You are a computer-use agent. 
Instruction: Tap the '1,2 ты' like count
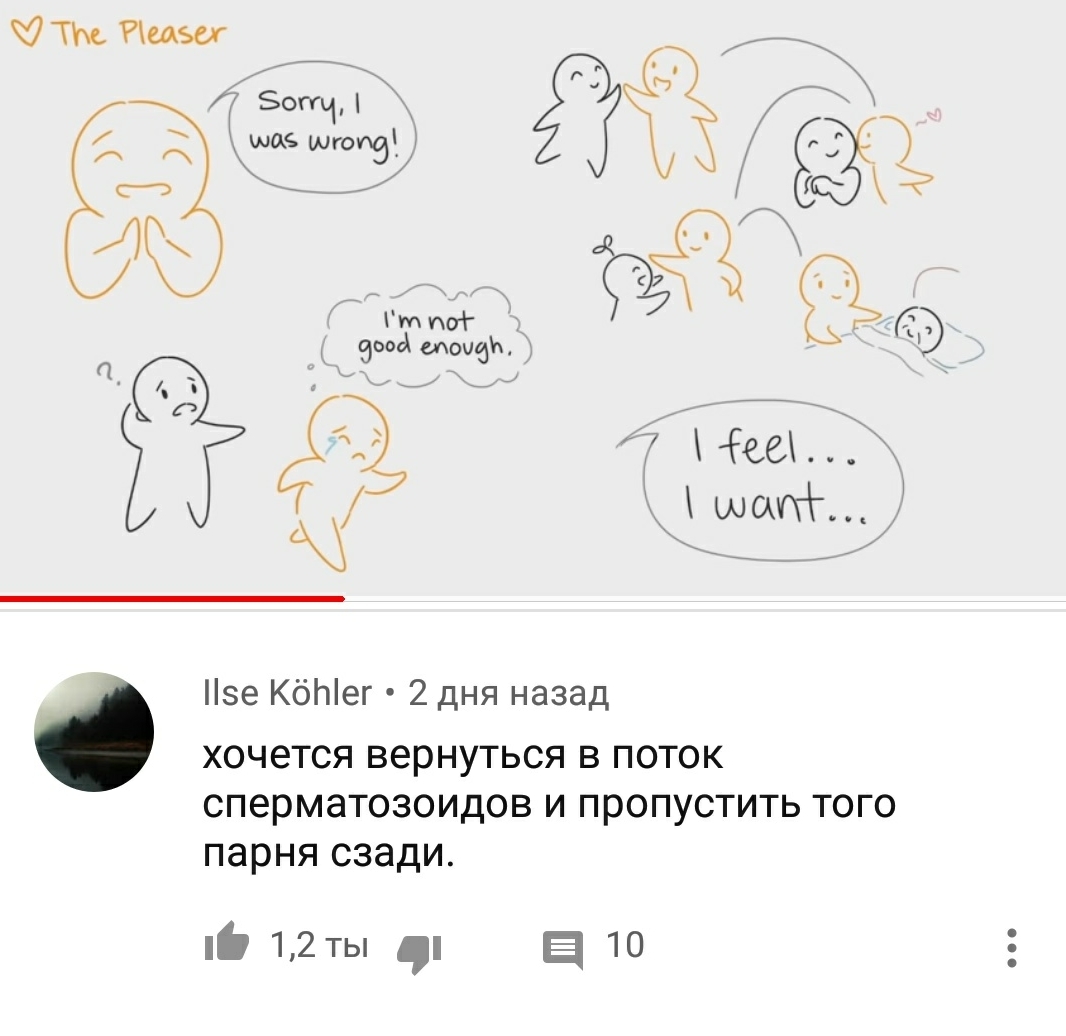click(x=320, y=944)
